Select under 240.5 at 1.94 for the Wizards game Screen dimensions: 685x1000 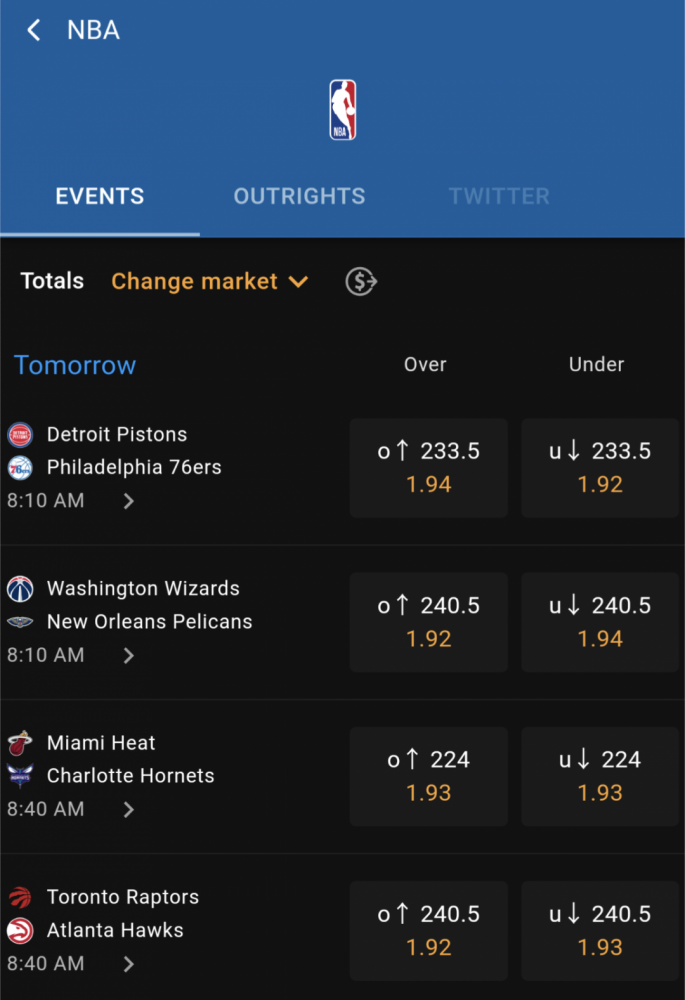coord(600,622)
